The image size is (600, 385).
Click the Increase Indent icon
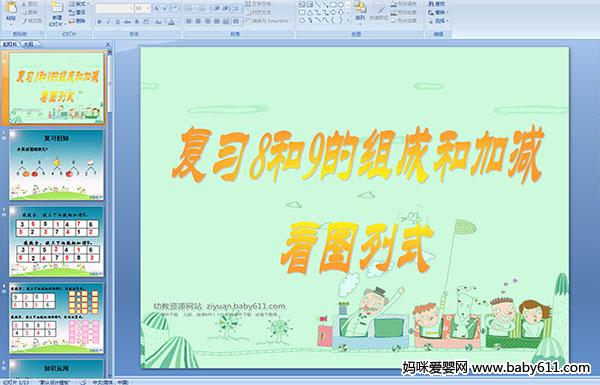226,8
